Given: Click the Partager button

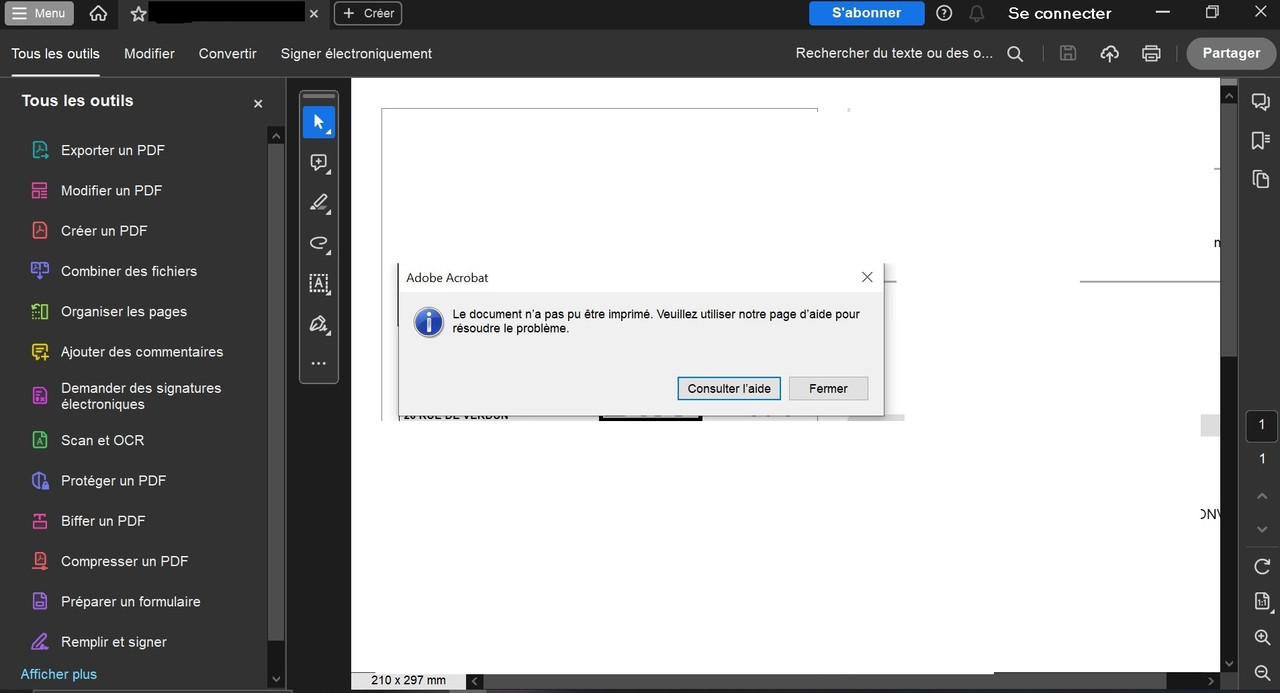Looking at the screenshot, I should point(1231,53).
